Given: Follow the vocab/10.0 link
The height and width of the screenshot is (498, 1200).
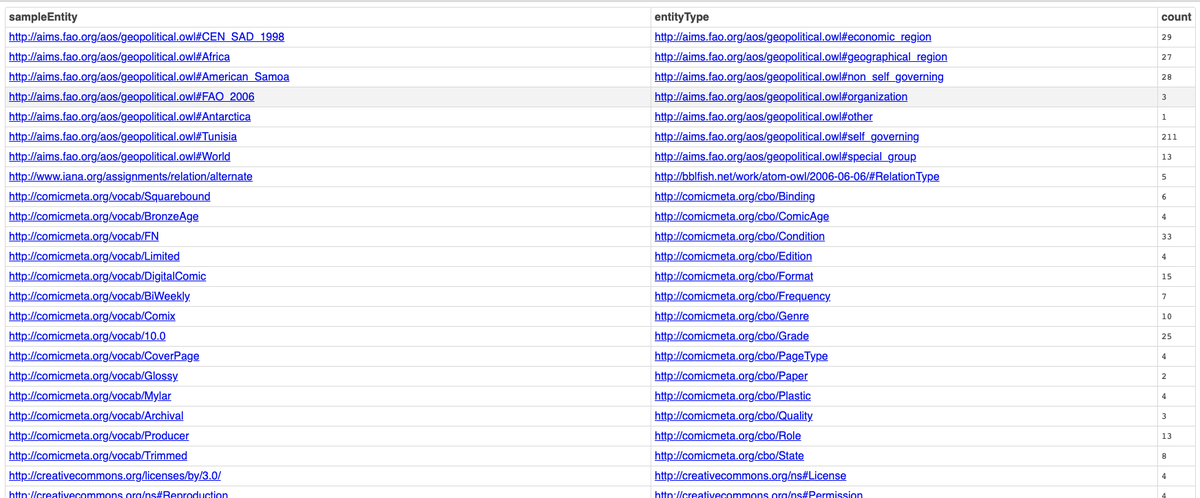Looking at the screenshot, I should click(x=87, y=337).
